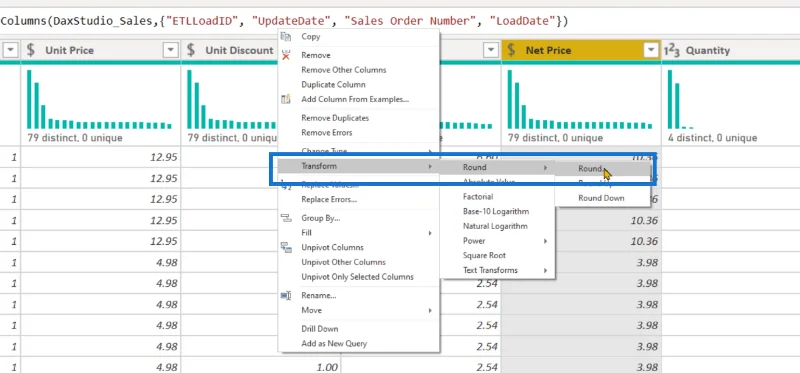The width and height of the screenshot is (800, 373).
Task: Select the Net Price column header
Action: pos(581,50)
